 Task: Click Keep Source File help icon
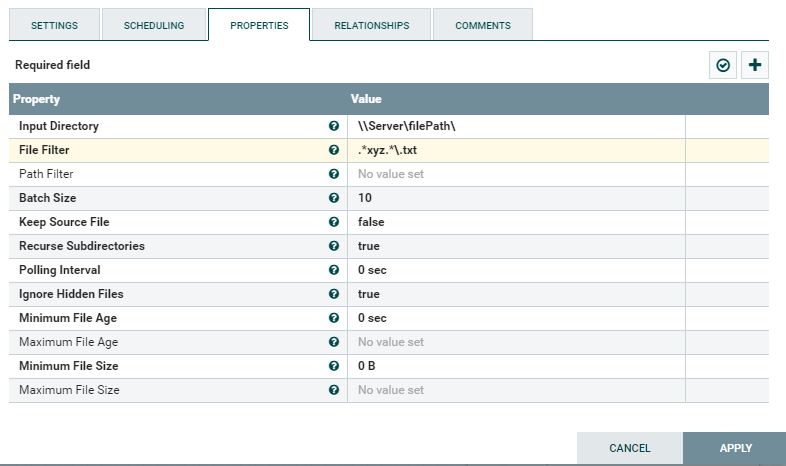pos(334,222)
